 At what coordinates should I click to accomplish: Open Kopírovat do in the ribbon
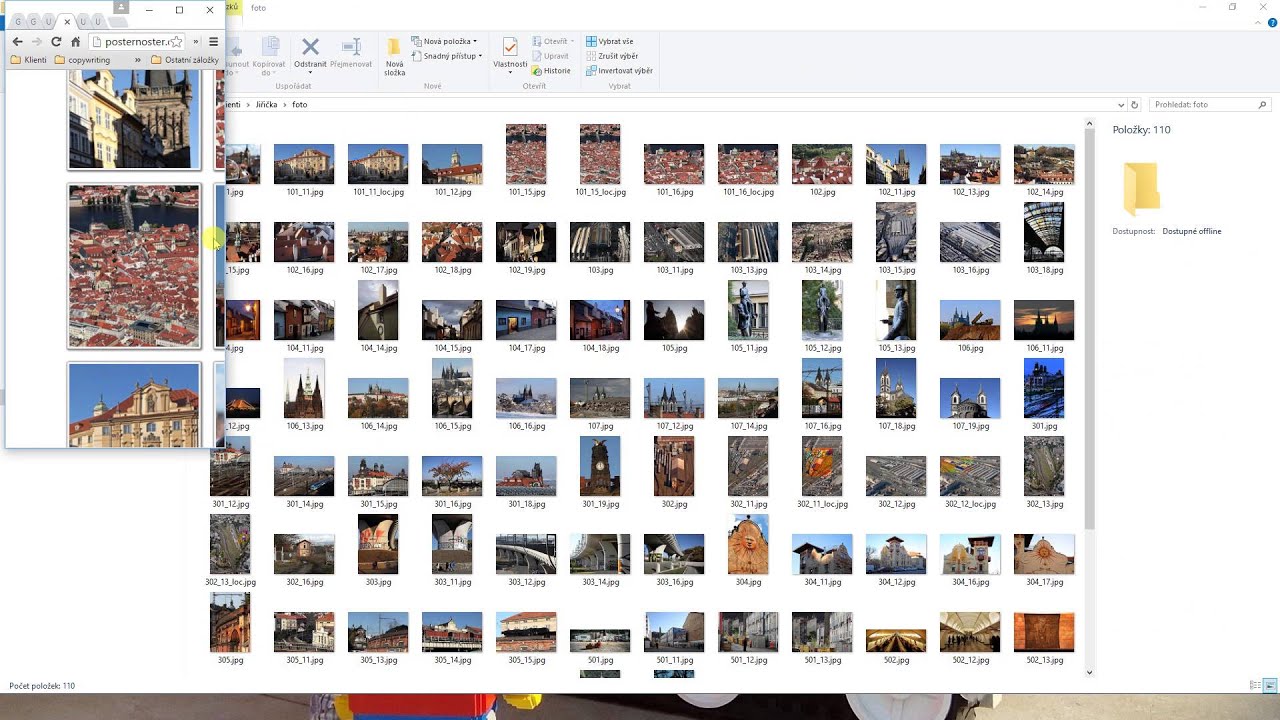tap(270, 57)
